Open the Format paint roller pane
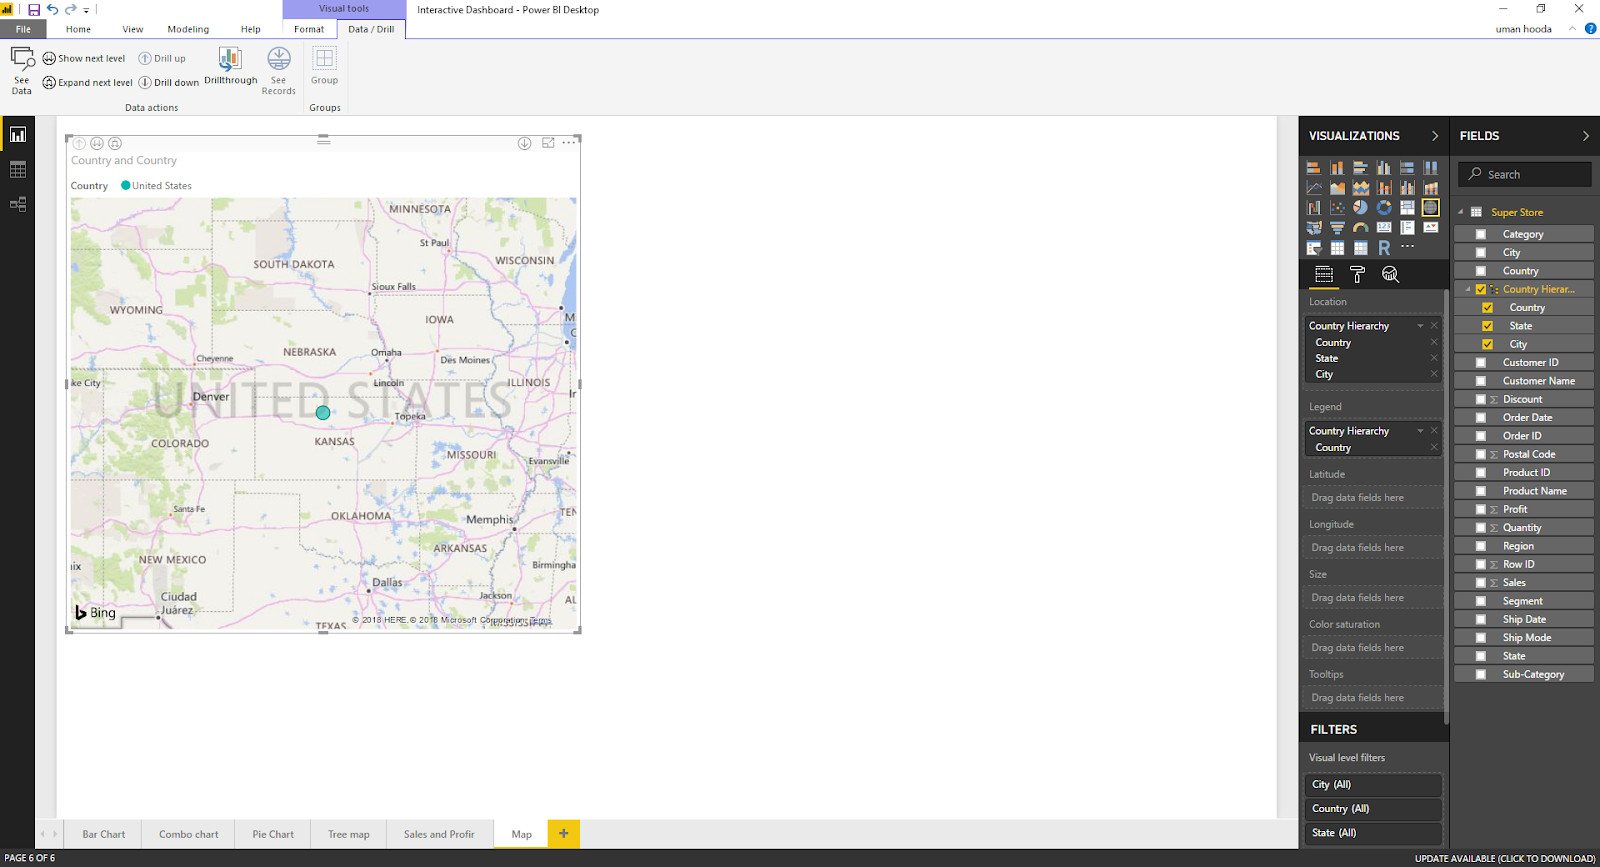The height and width of the screenshot is (867, 1600). click(1357, 274)
